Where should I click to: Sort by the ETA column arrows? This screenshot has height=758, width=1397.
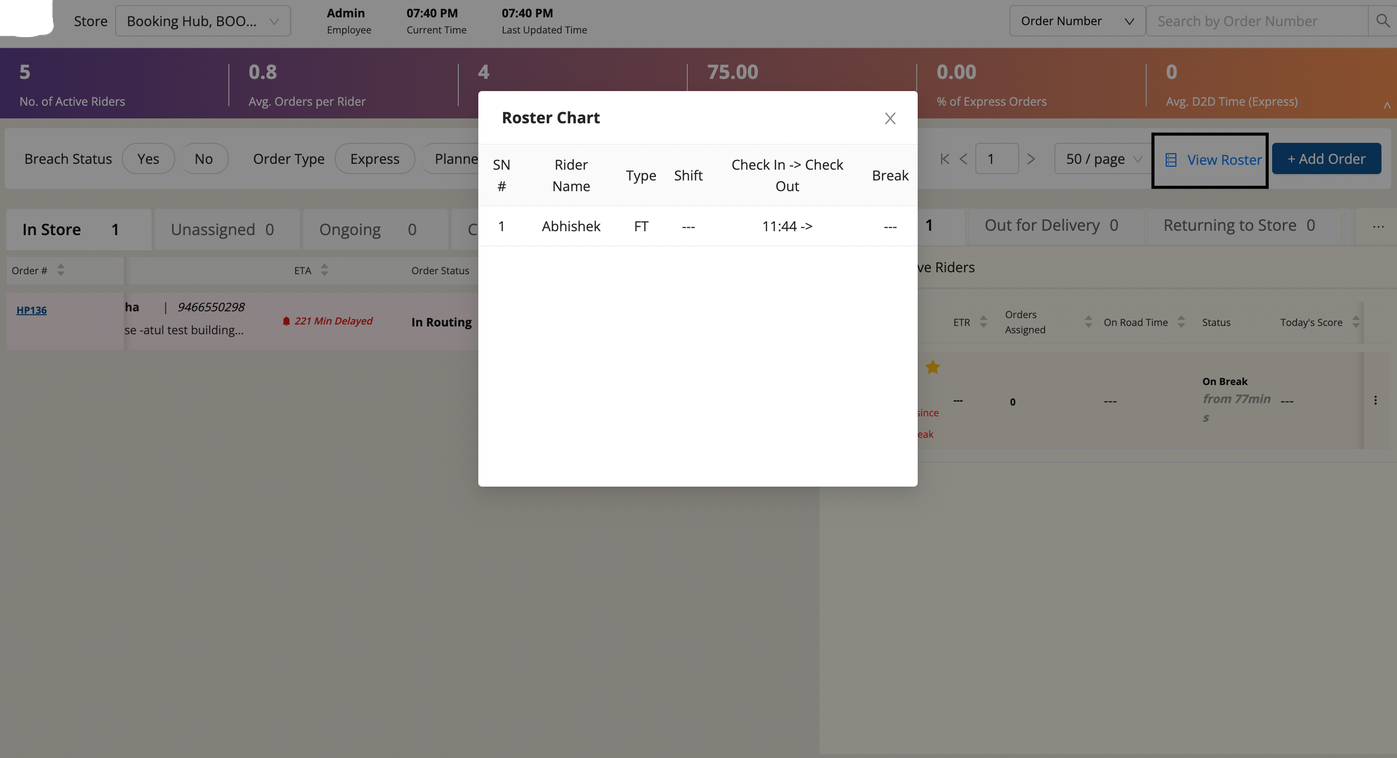[324, 270]
